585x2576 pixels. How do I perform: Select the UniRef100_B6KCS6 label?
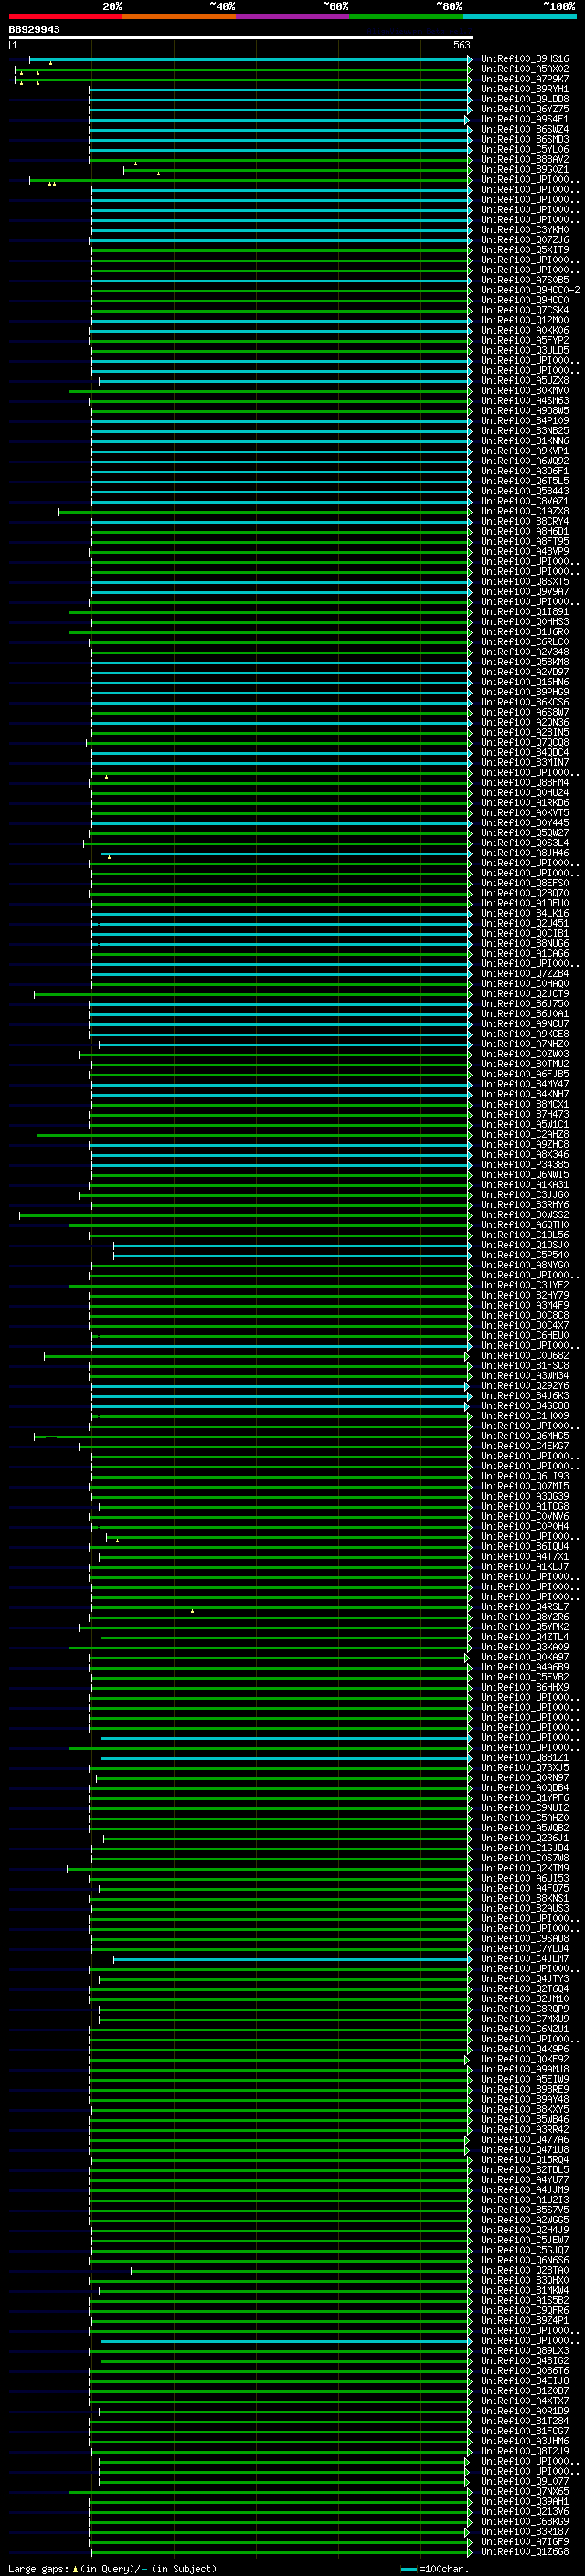(x=524, y=702)
